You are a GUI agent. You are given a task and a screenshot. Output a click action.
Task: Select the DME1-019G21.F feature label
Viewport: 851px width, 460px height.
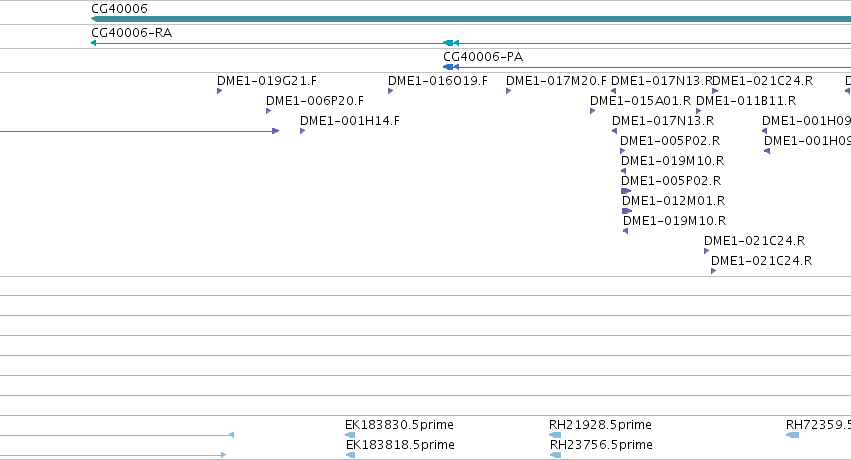click(266, 81)
